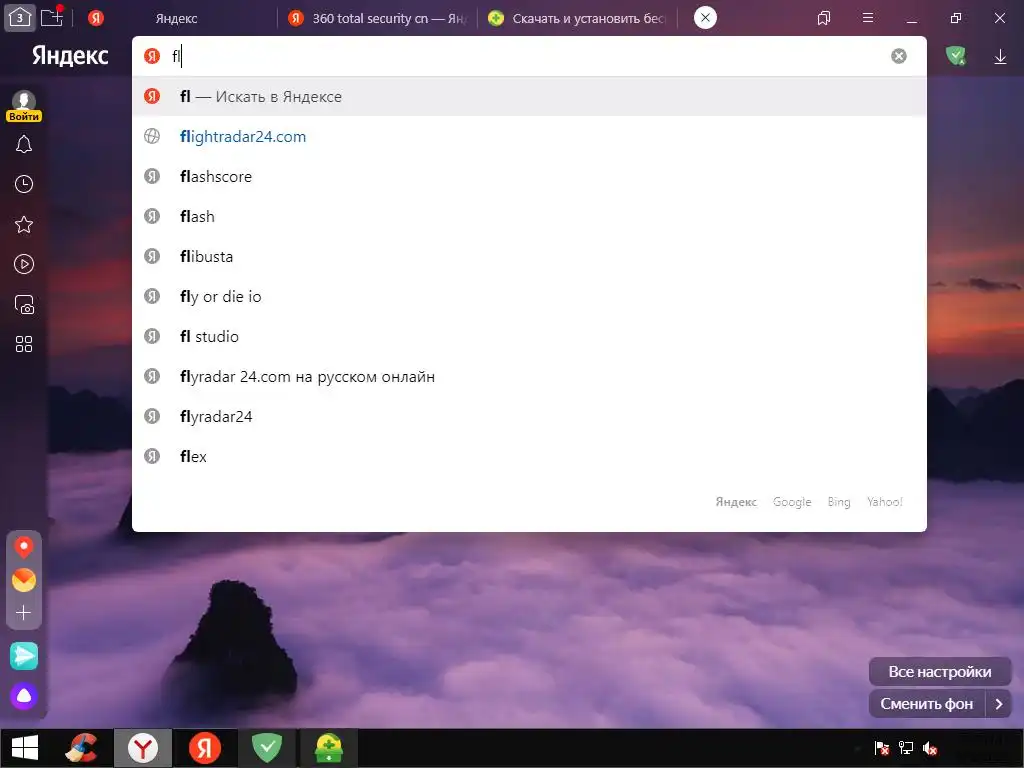Open the bookmarks collections icon in title bar
This screenshot has width=1024, height=768.
[824, 18]
